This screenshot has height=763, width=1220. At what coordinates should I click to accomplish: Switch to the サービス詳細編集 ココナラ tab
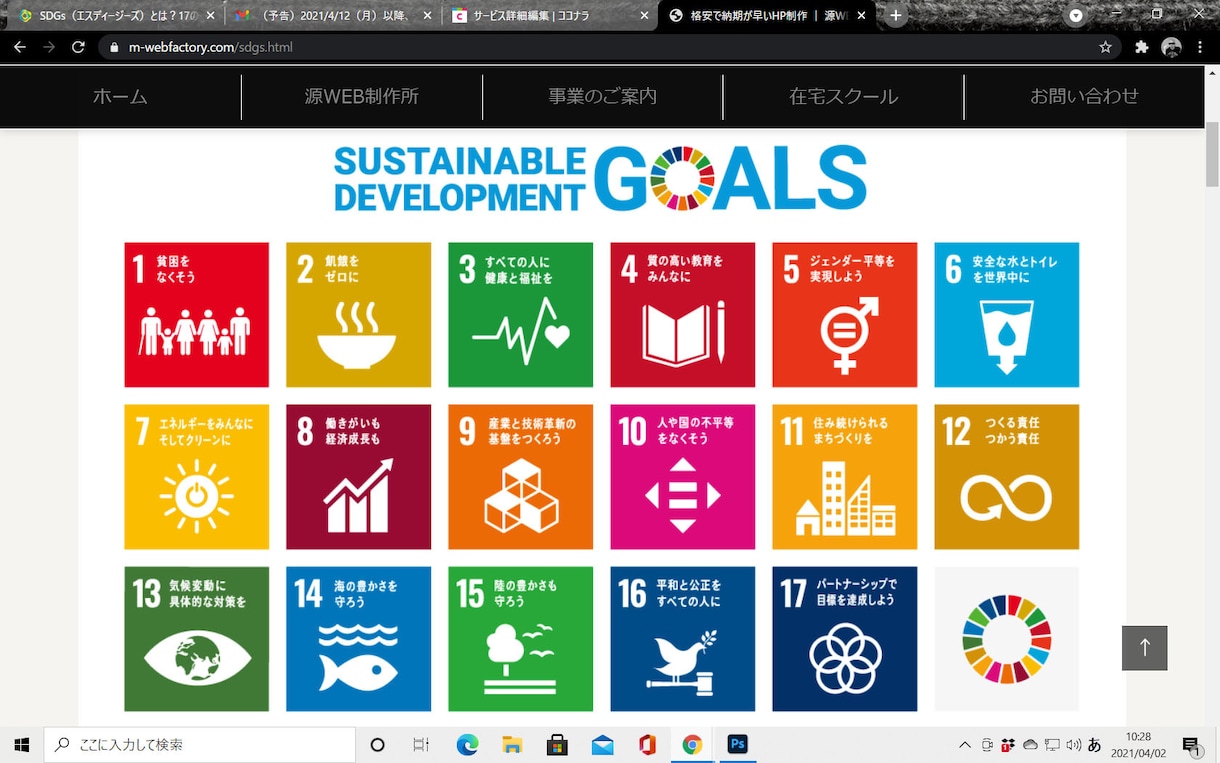[550, 16]
